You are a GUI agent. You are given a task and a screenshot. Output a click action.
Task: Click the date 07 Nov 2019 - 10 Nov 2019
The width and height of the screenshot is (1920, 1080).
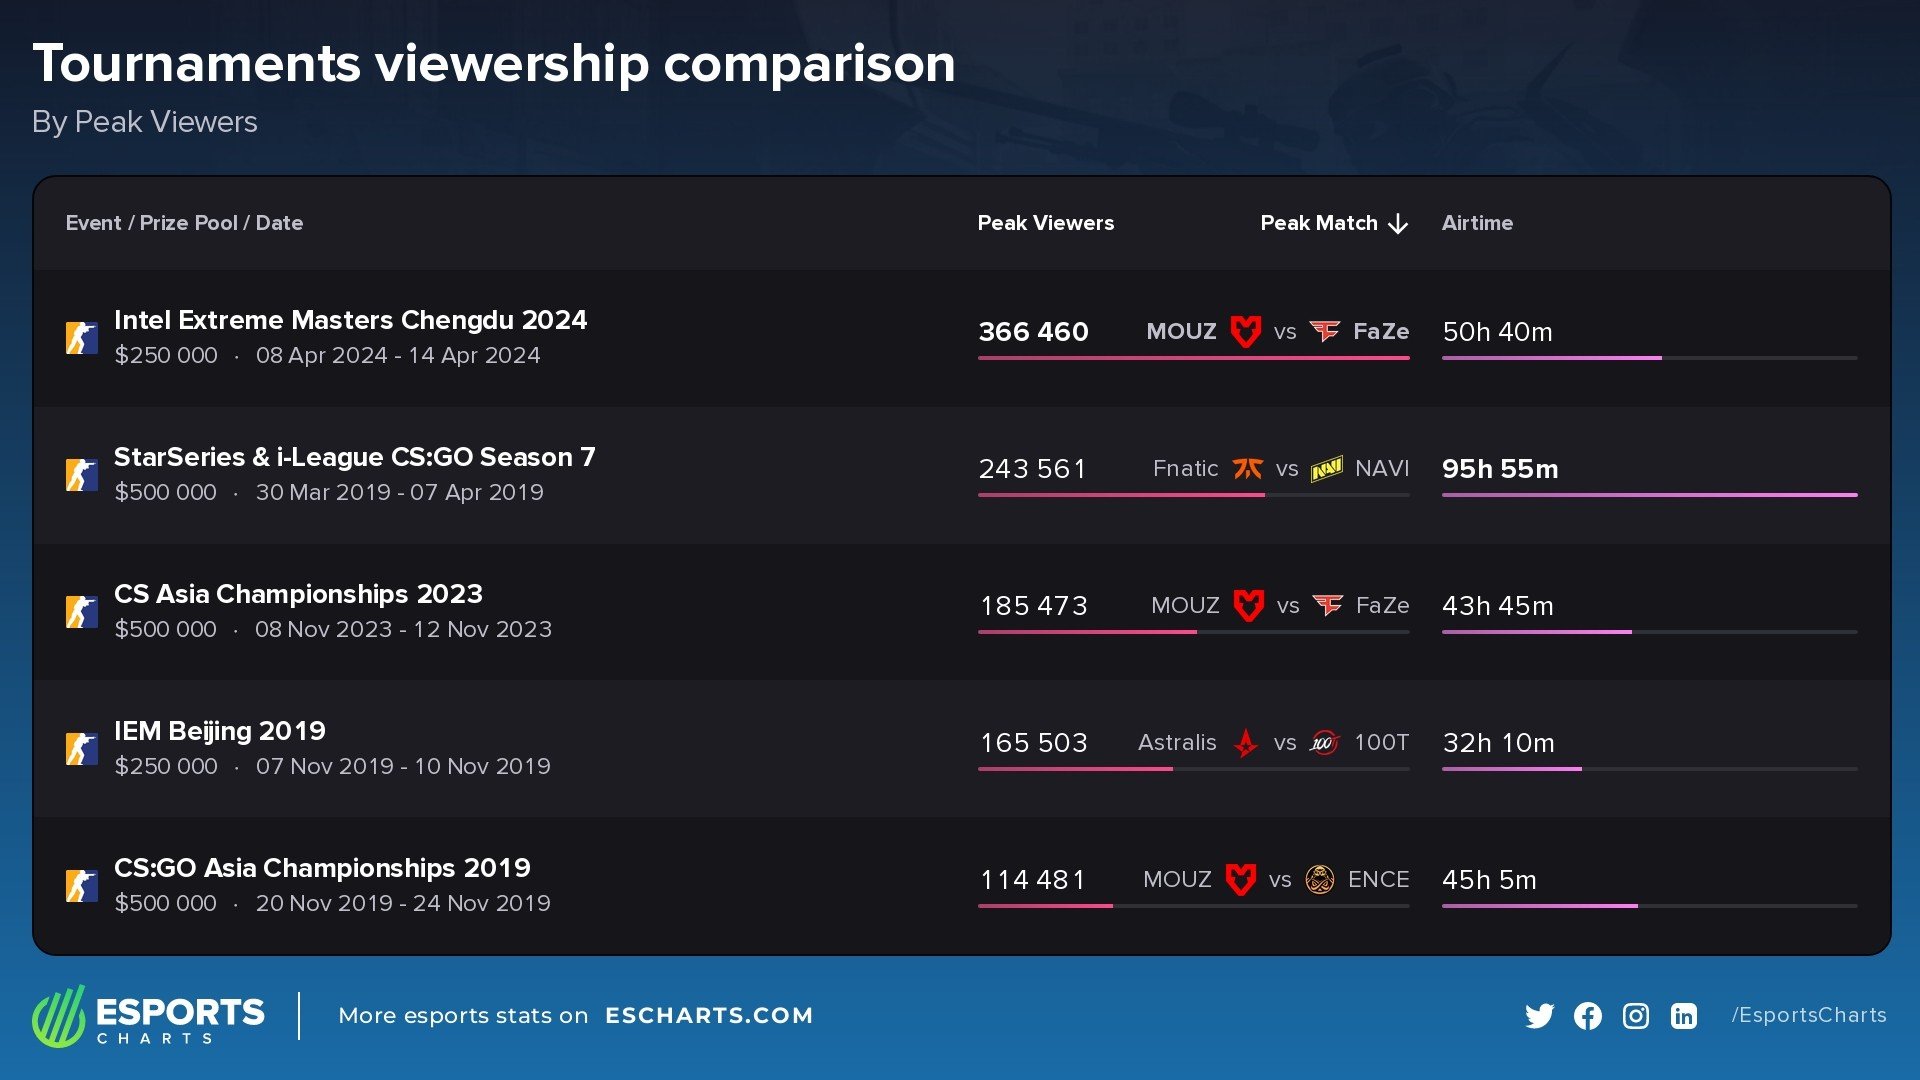[403, 767]
